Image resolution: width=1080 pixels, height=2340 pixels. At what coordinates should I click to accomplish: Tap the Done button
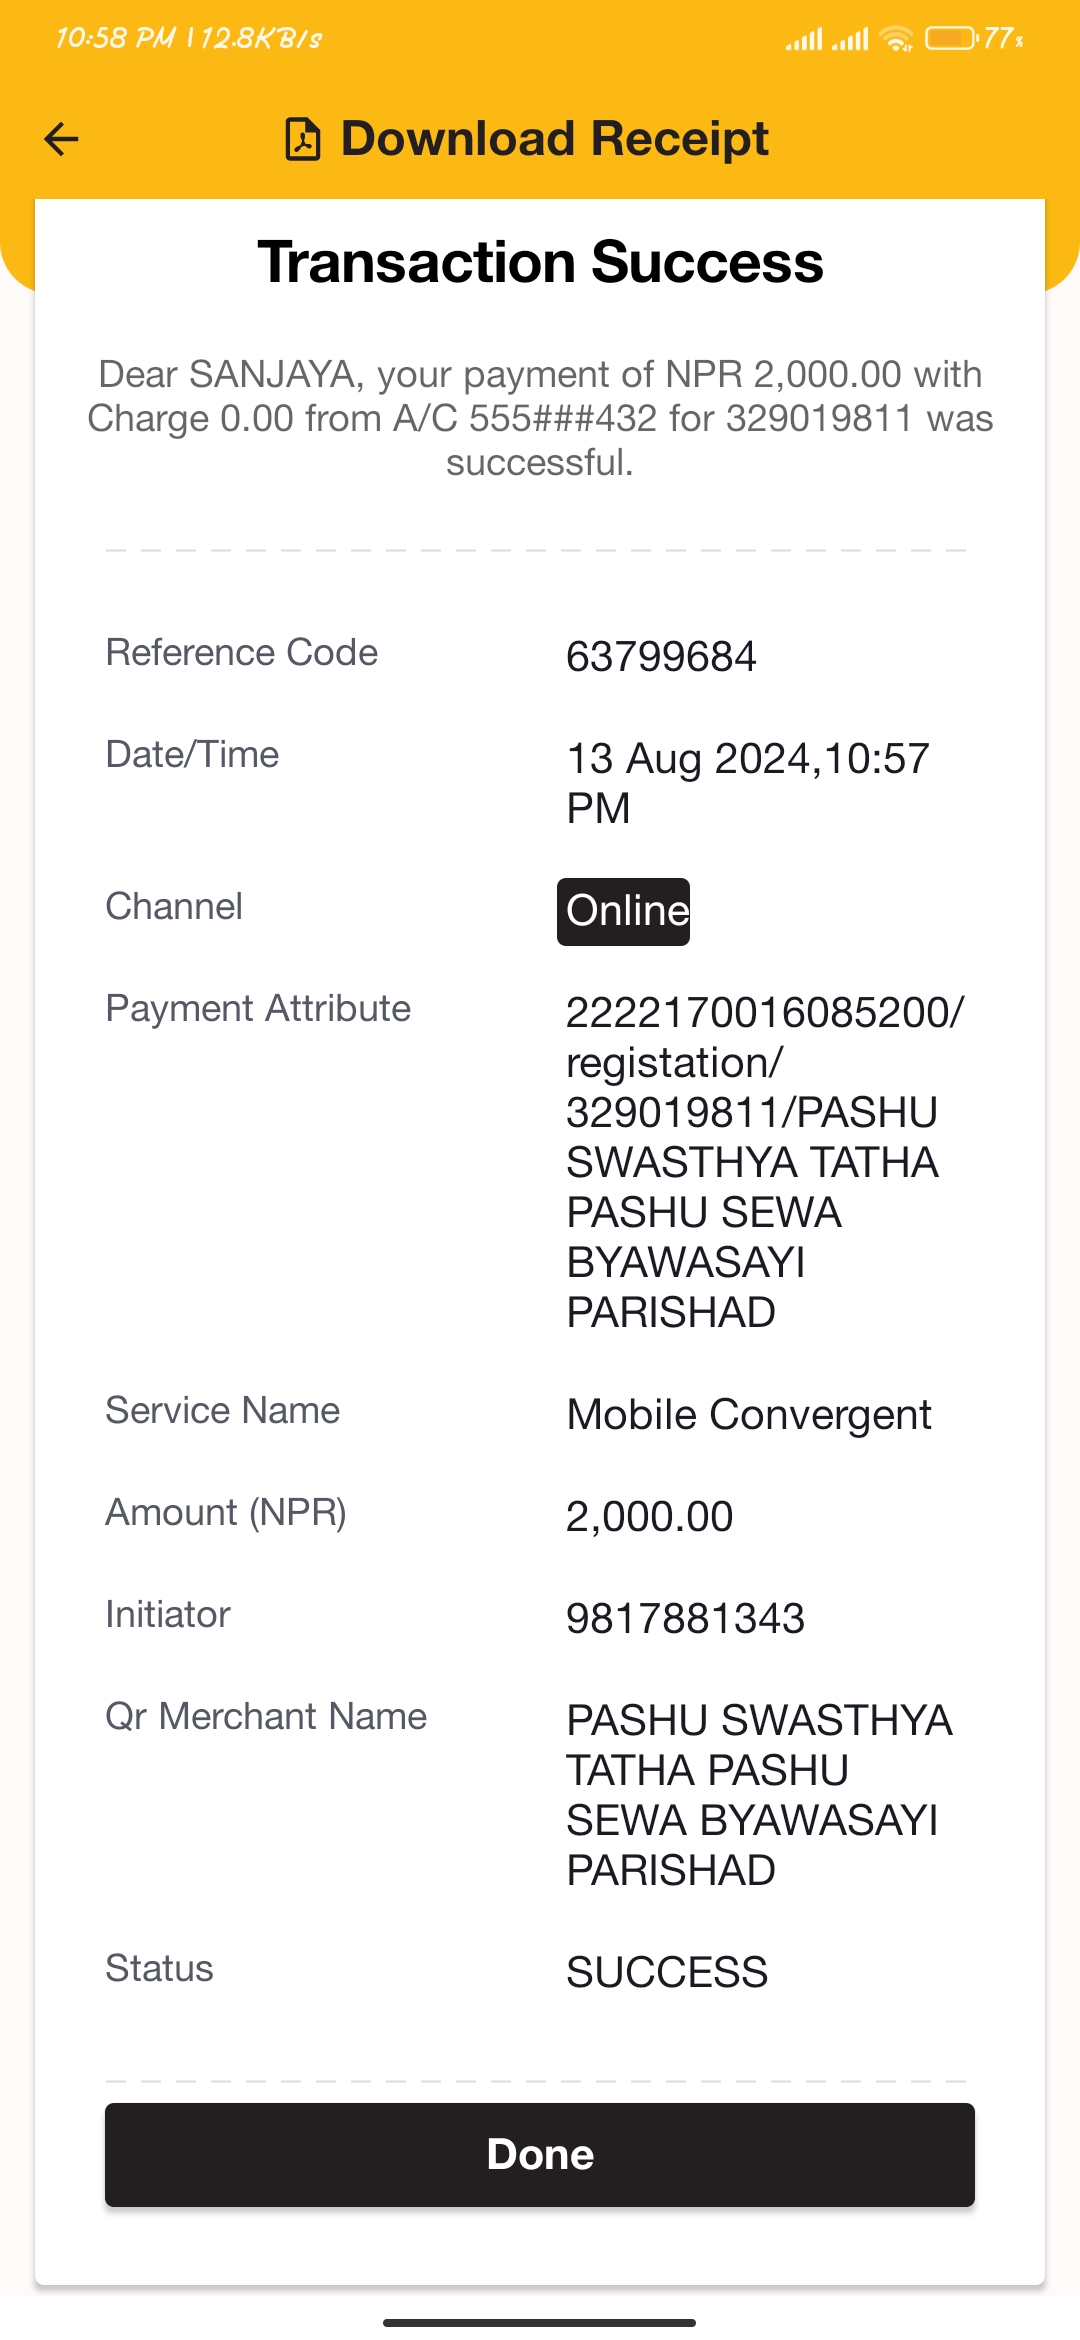(x=540, y=2154)
